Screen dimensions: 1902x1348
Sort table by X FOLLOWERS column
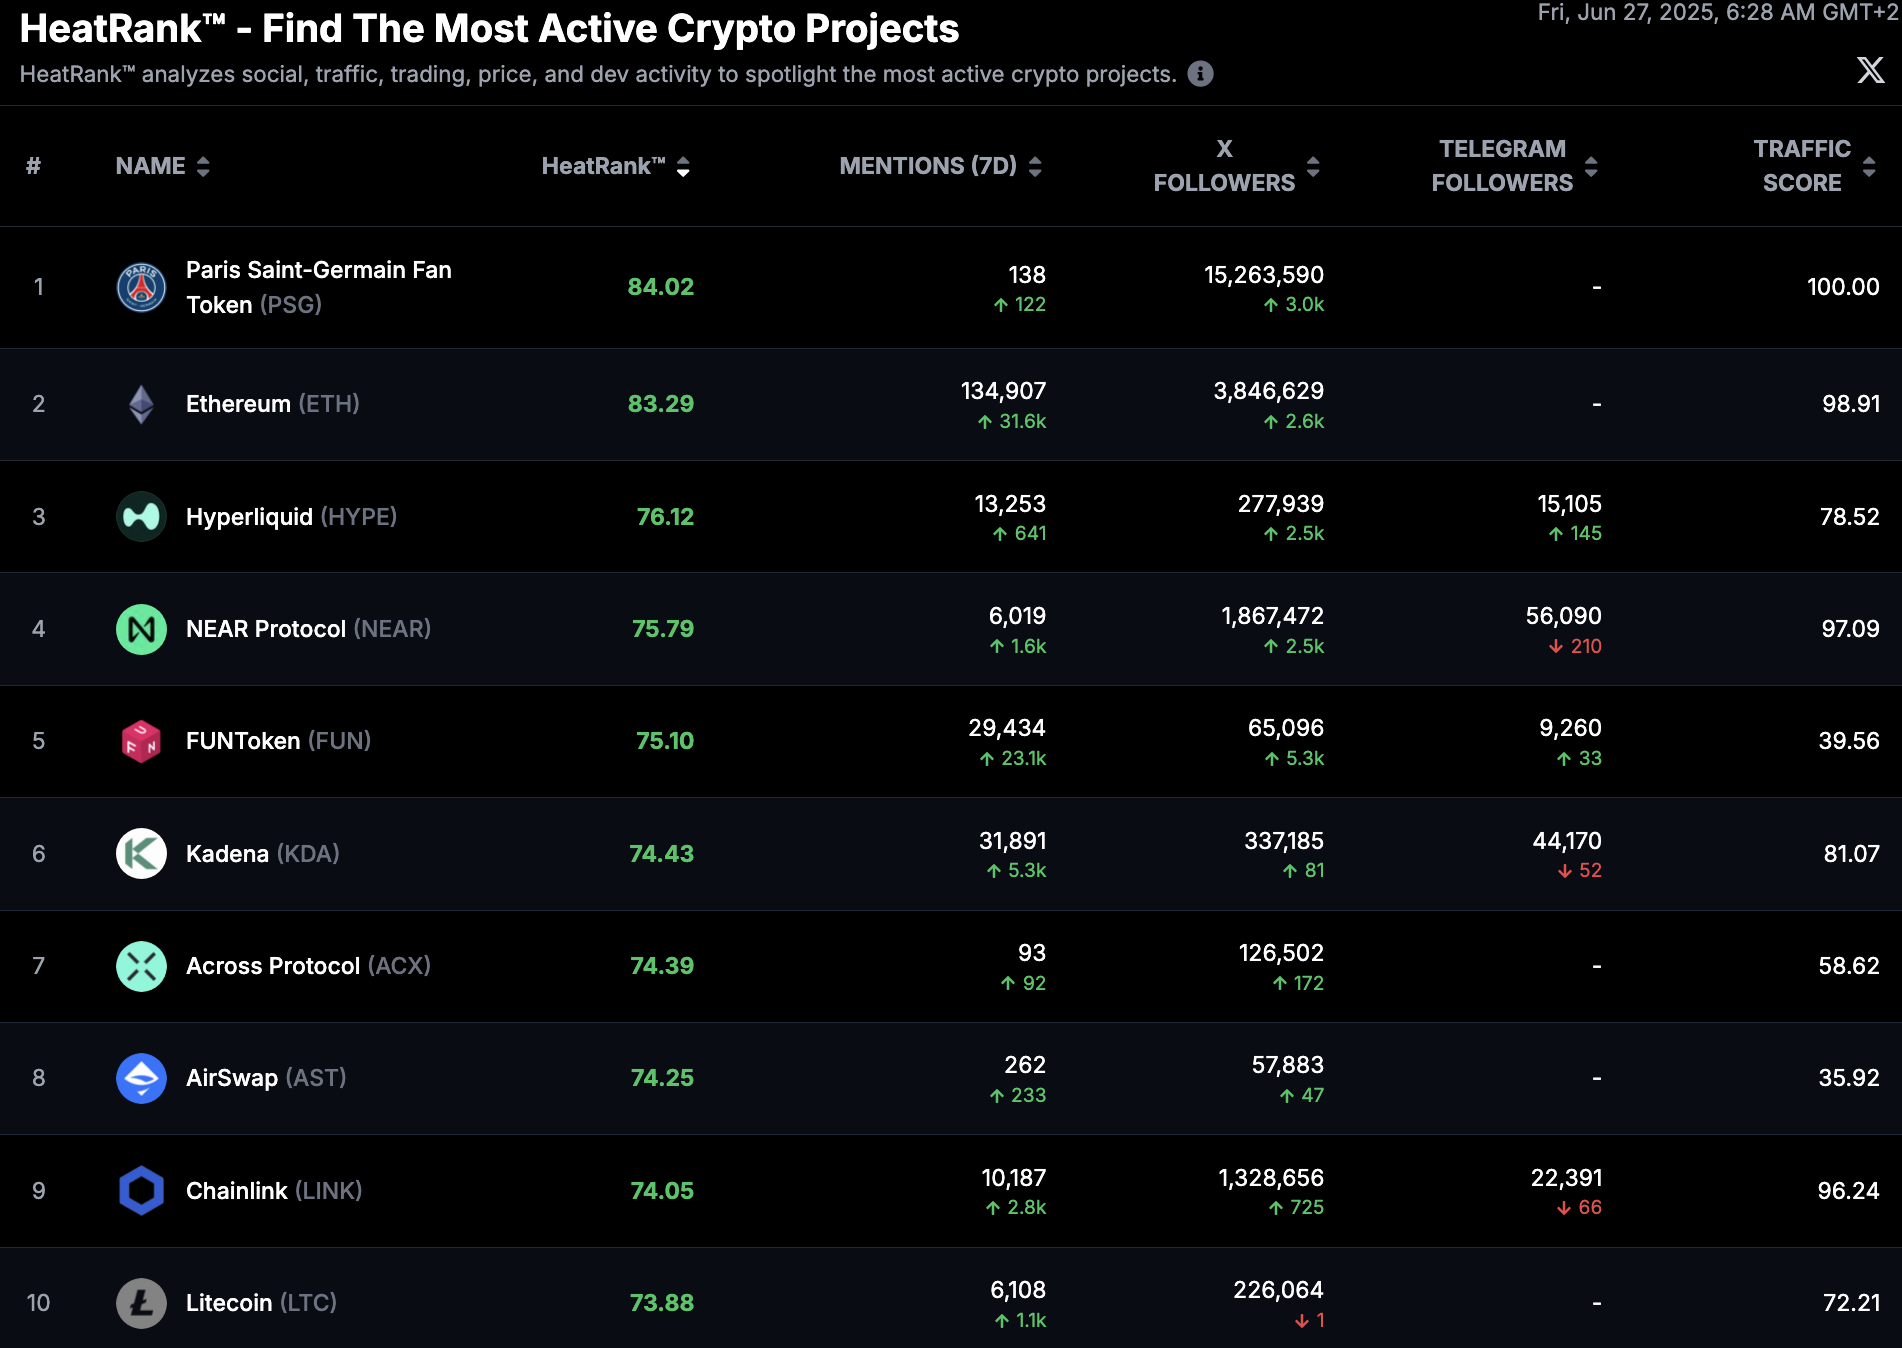click(x=1237, y=166)
